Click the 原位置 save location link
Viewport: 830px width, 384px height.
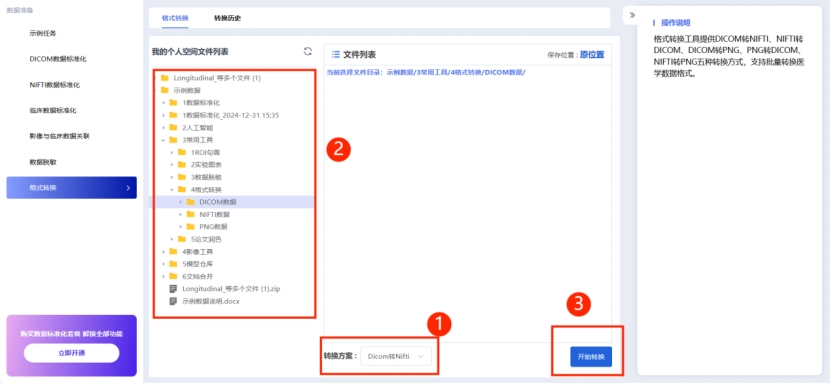coord(592,55)
